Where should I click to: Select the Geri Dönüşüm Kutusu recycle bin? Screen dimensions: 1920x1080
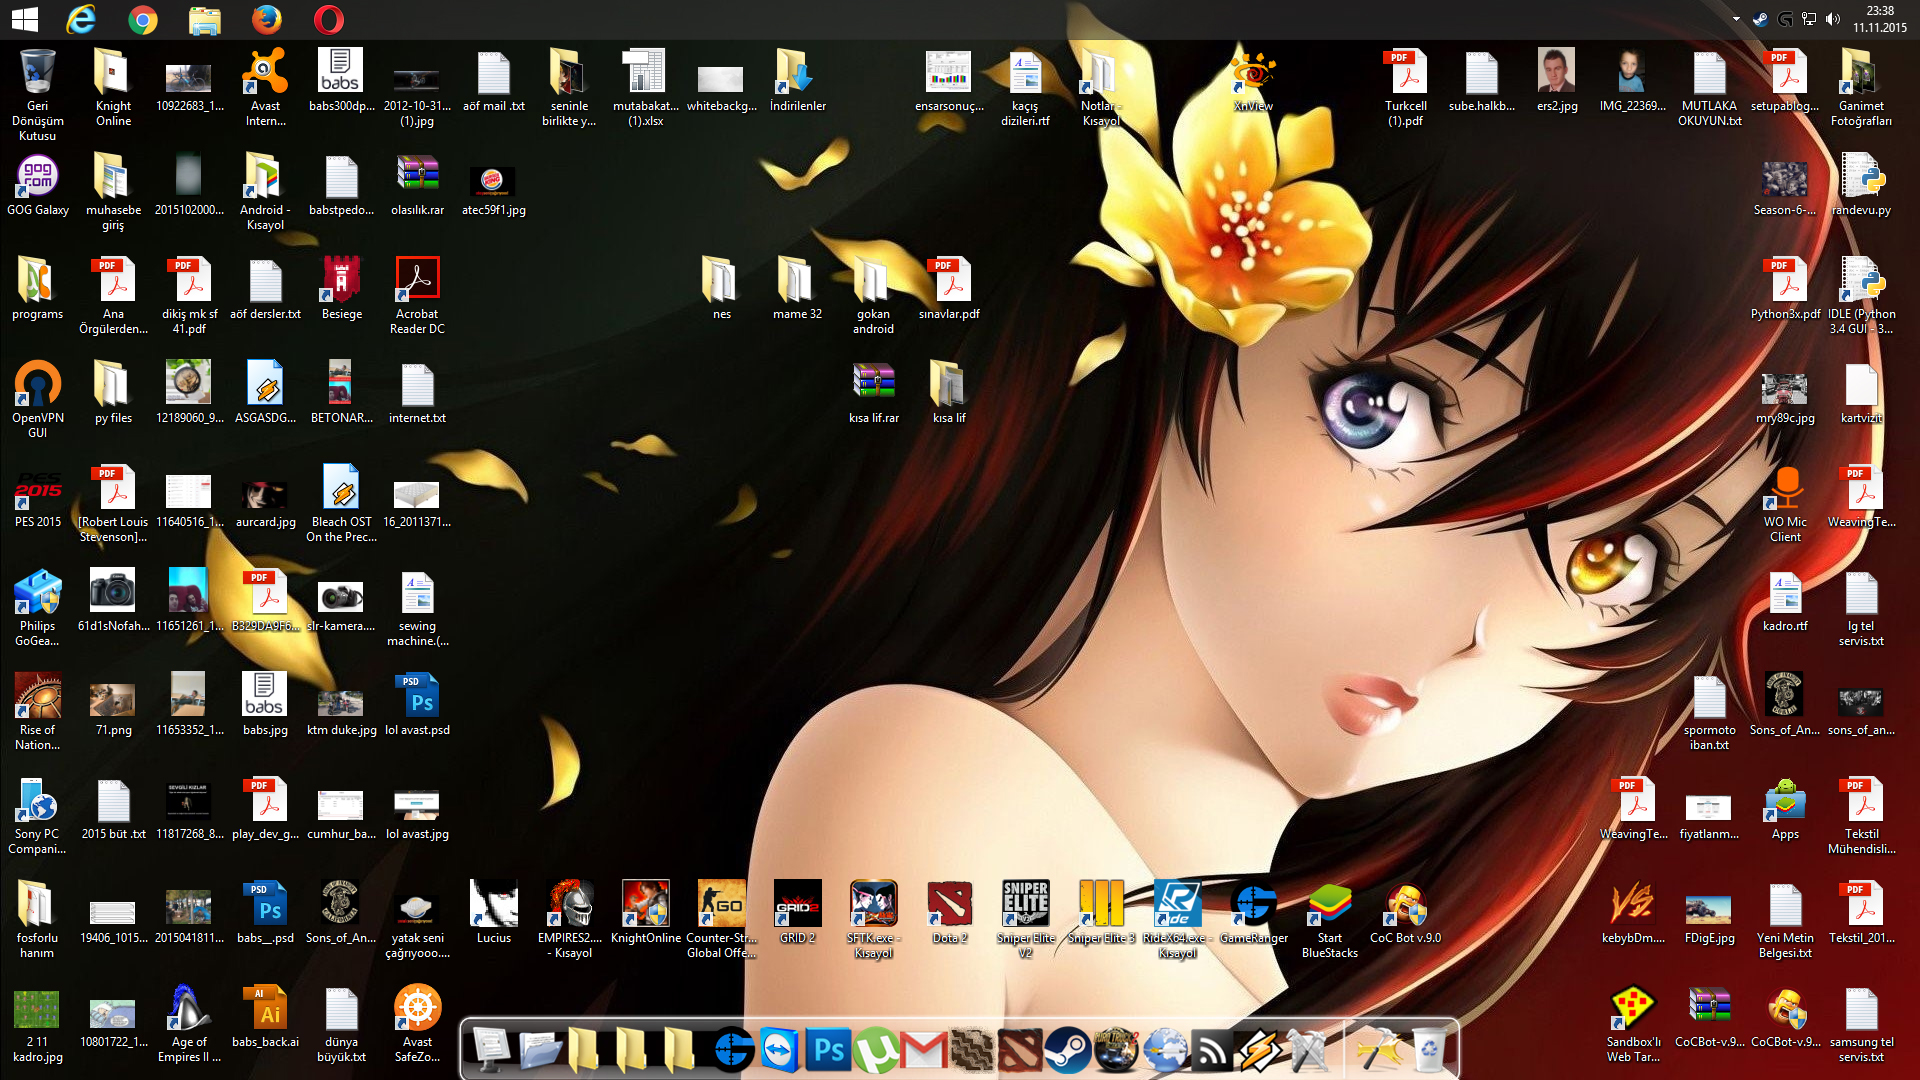coord(38,95)
